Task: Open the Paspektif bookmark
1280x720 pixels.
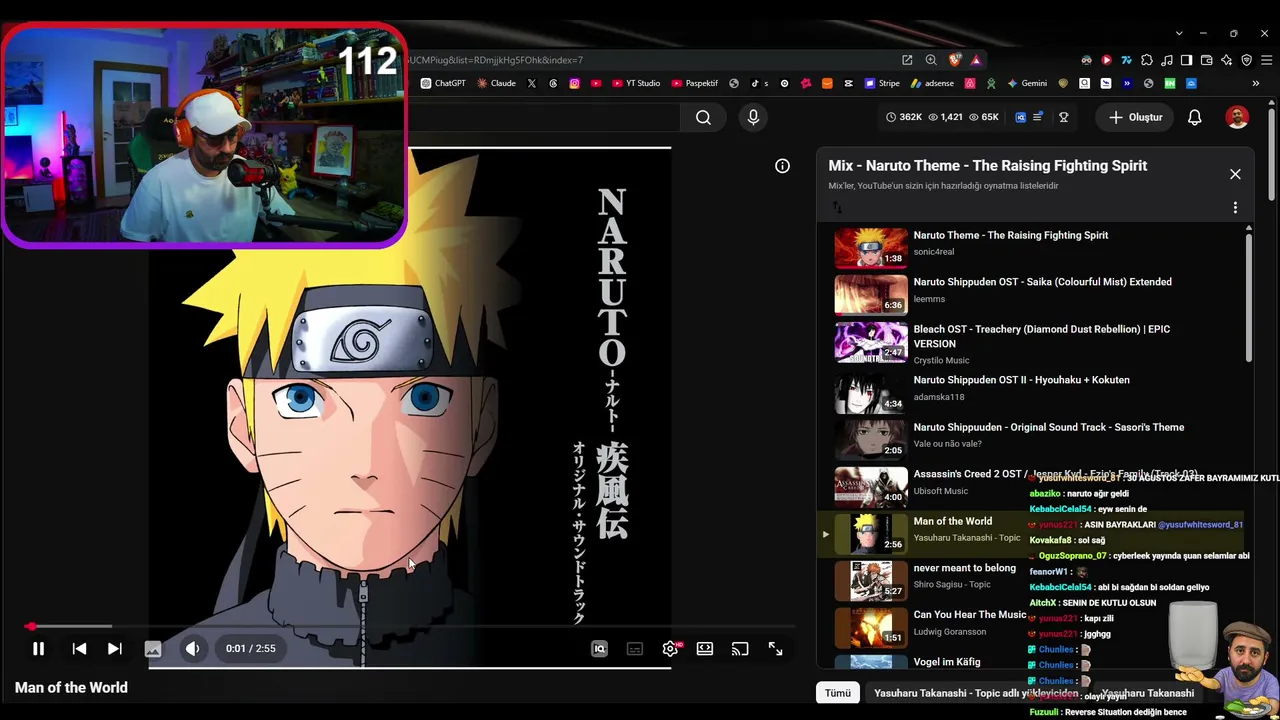Action: pyautogui.click(x=695, y=83)
